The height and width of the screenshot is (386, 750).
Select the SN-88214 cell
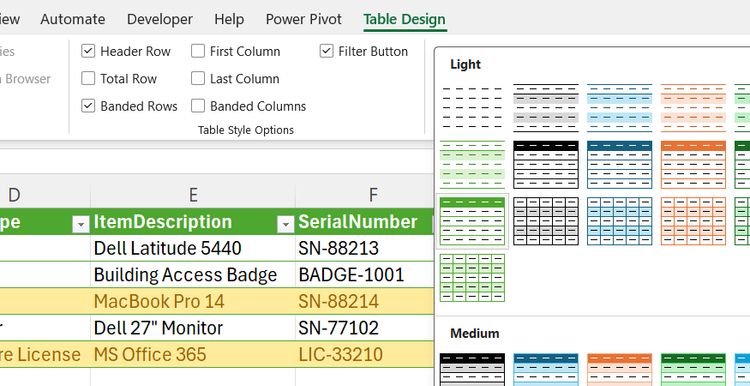(x=365, y=301)
